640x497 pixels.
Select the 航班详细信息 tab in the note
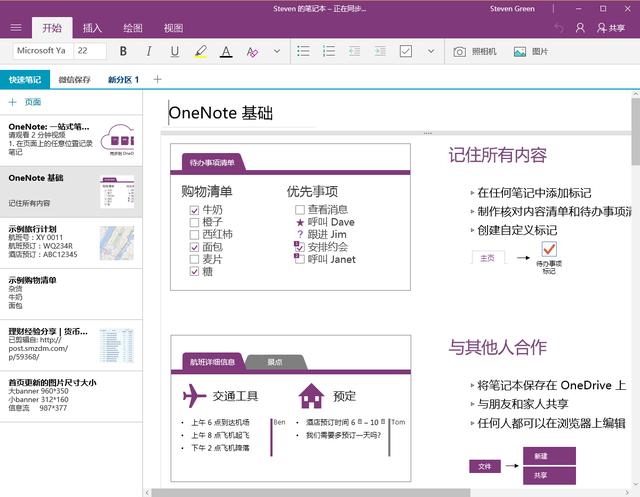[x=212, y=362]
